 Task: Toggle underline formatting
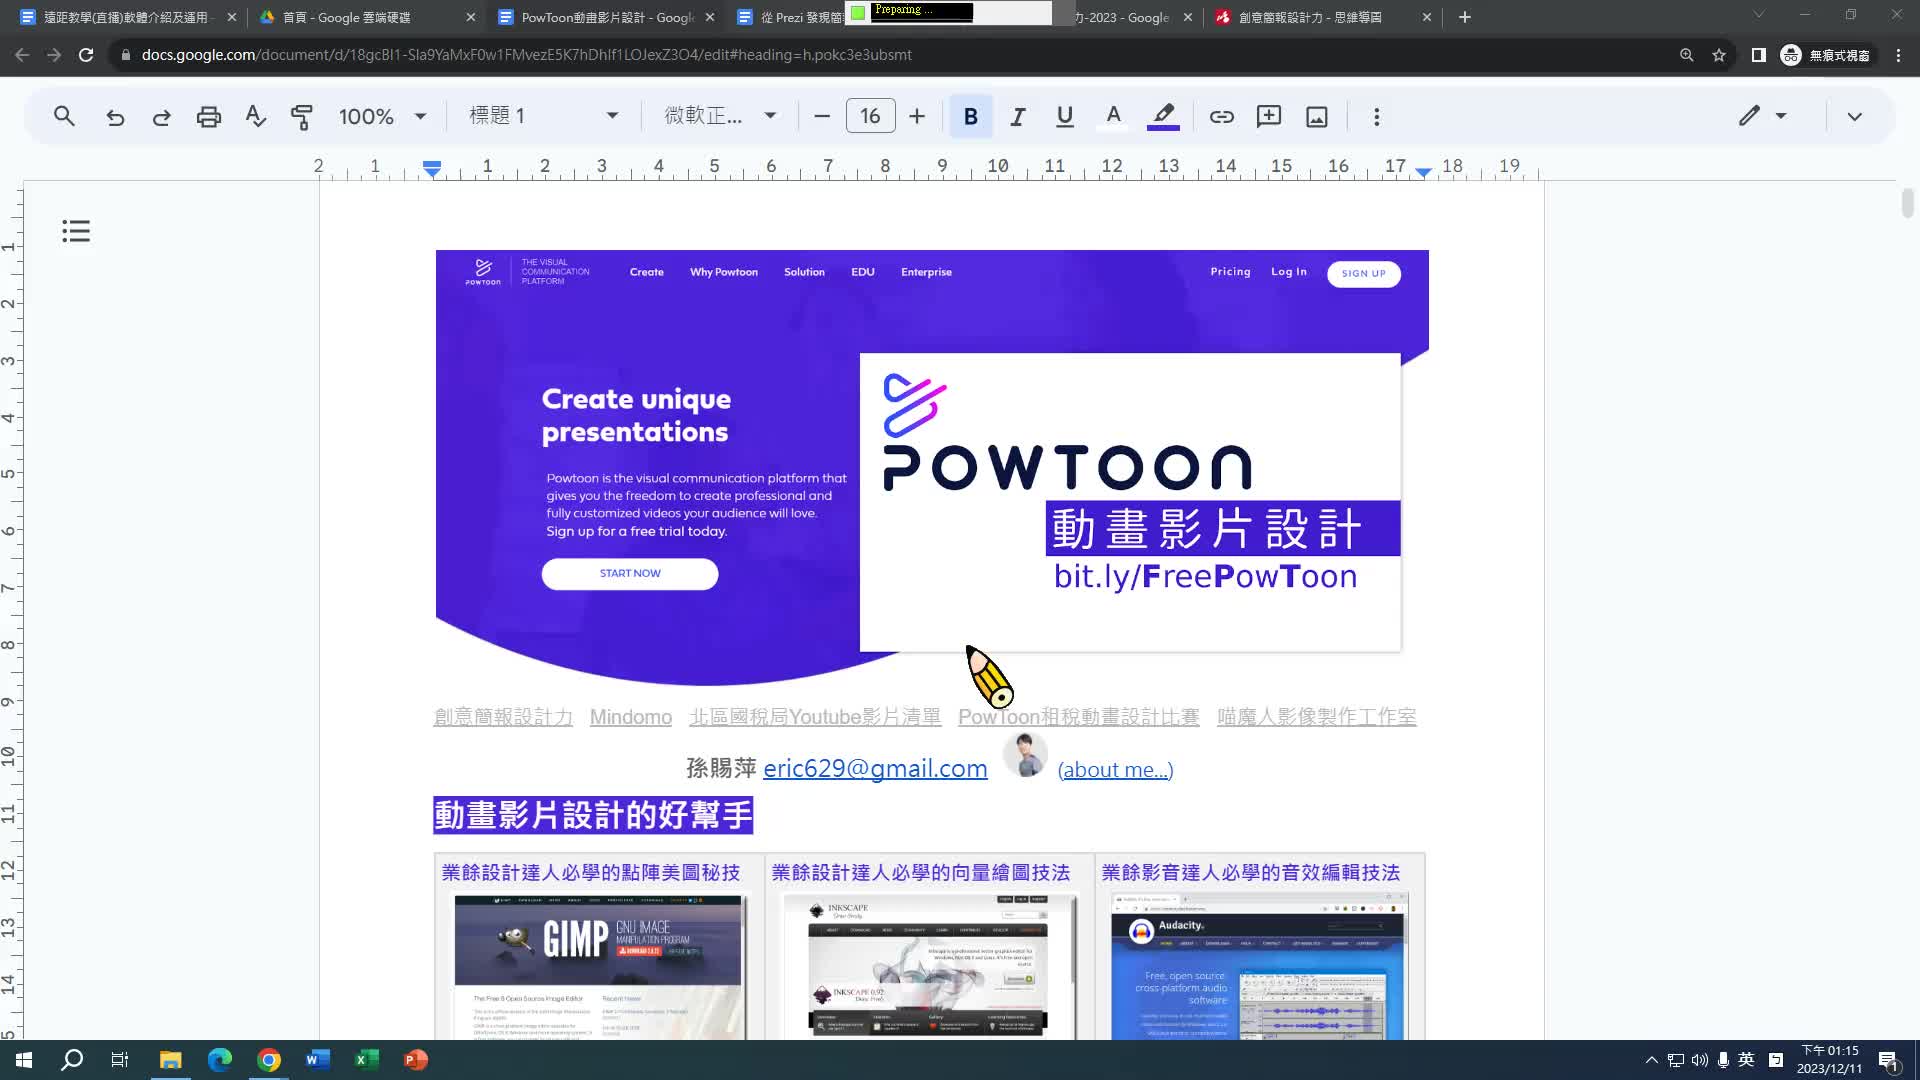[x=1064, y=116]
